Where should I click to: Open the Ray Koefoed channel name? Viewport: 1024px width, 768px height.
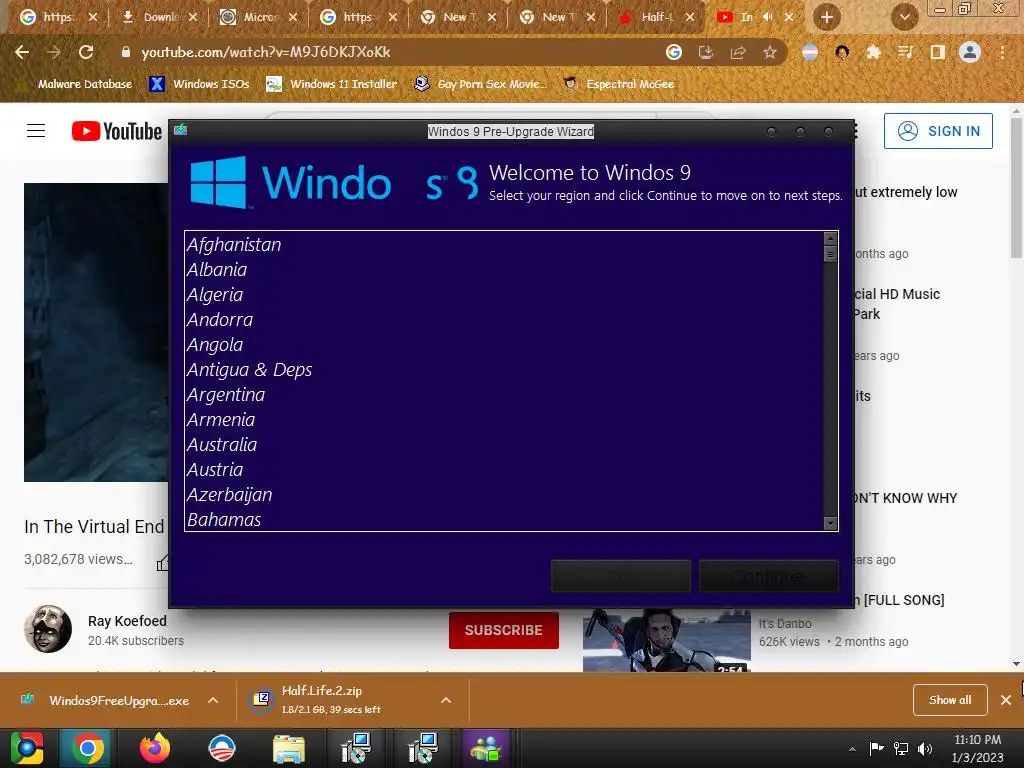coord(127,621)
